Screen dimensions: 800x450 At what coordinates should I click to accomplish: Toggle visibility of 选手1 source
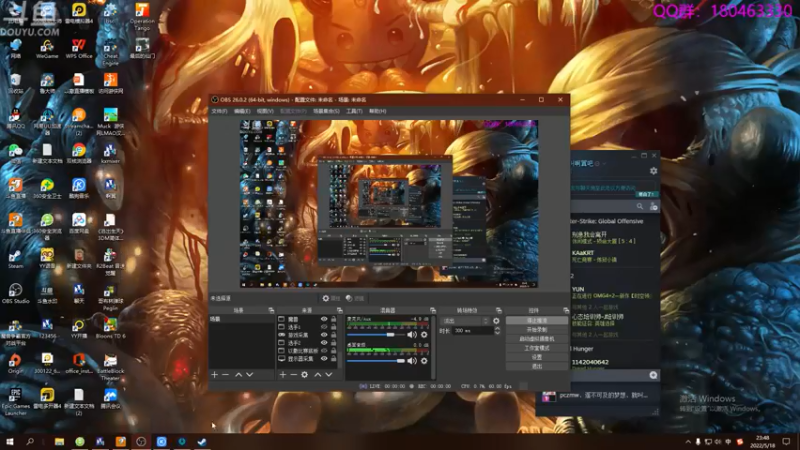coord(323,327)
